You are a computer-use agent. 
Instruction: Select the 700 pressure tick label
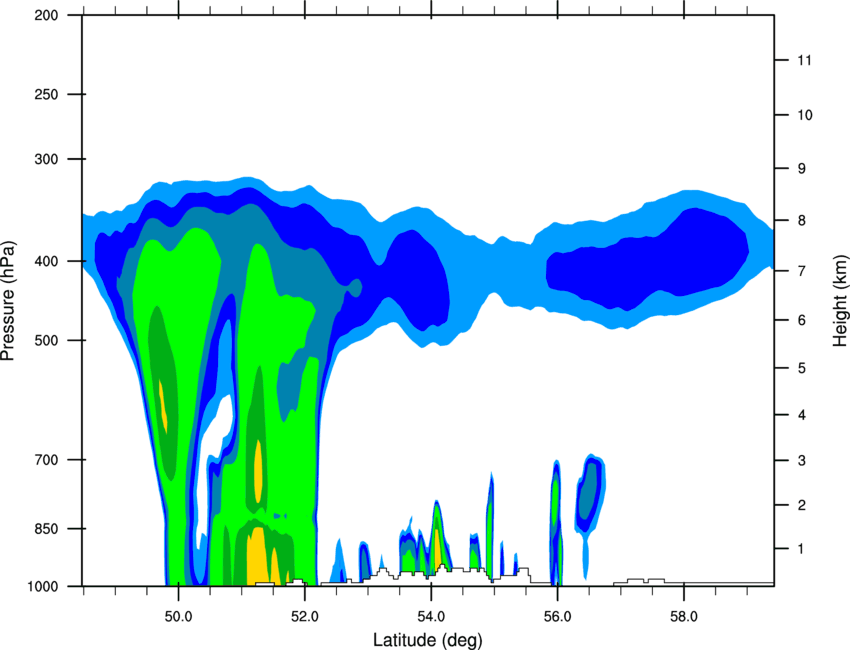coord(46,460)
